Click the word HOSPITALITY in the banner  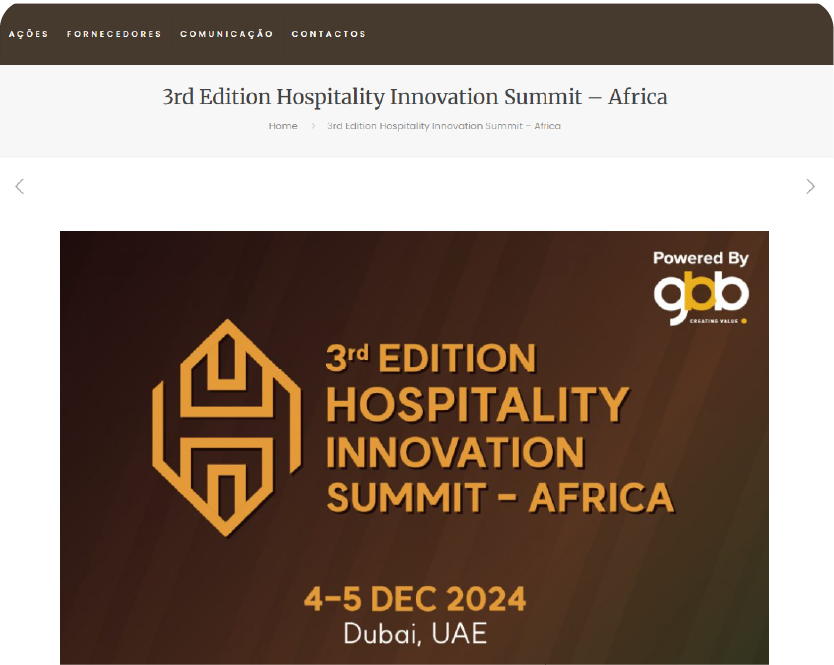coord(478,405)
